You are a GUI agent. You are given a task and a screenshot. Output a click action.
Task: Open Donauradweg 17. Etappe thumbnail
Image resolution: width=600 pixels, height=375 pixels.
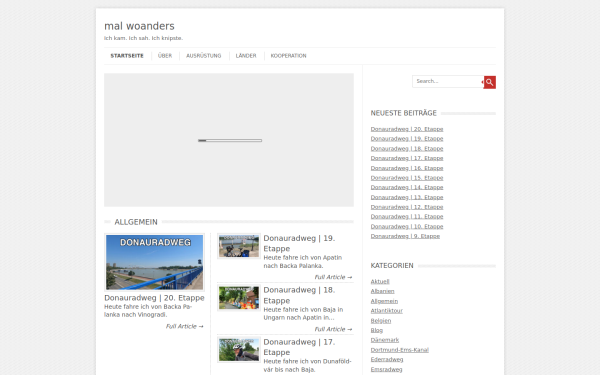point(239,349)
